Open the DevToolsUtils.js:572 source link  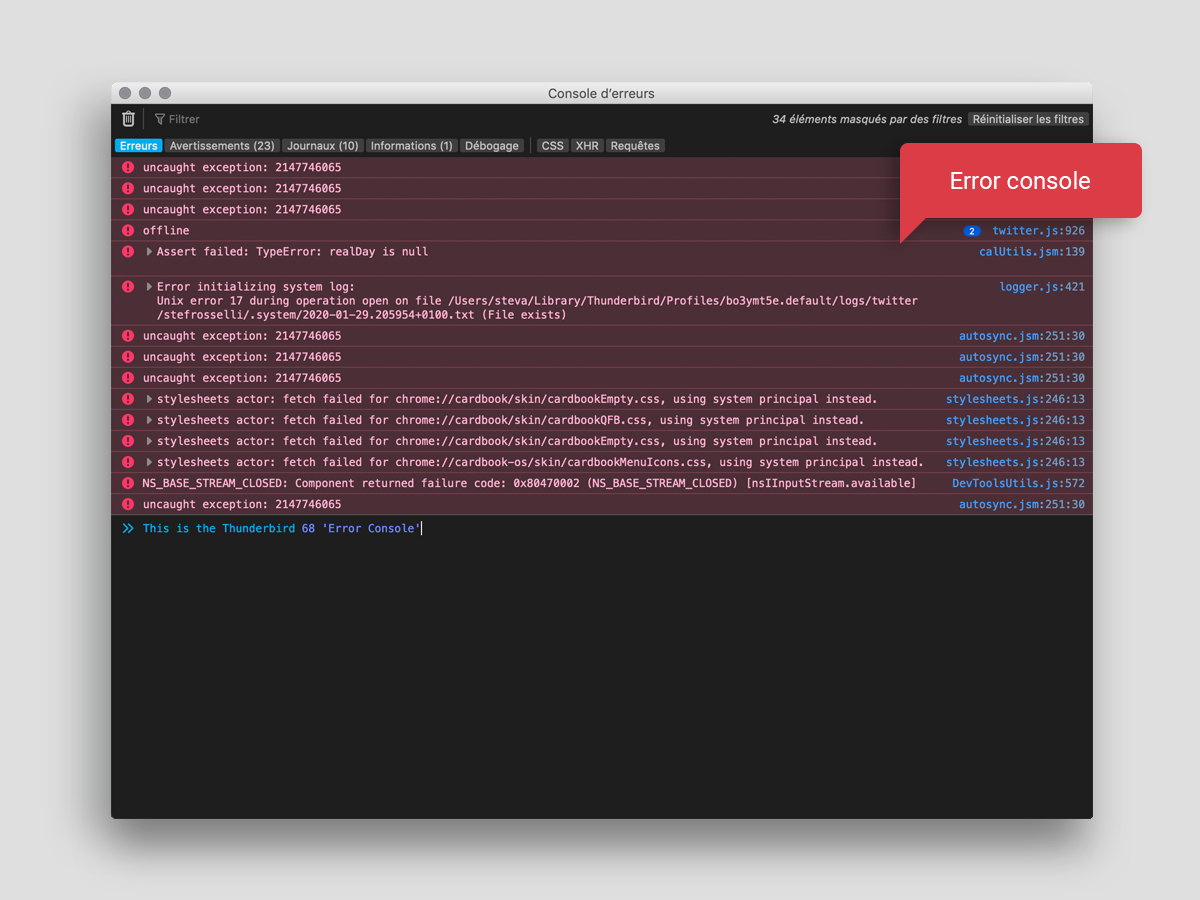coord(1018,483)
